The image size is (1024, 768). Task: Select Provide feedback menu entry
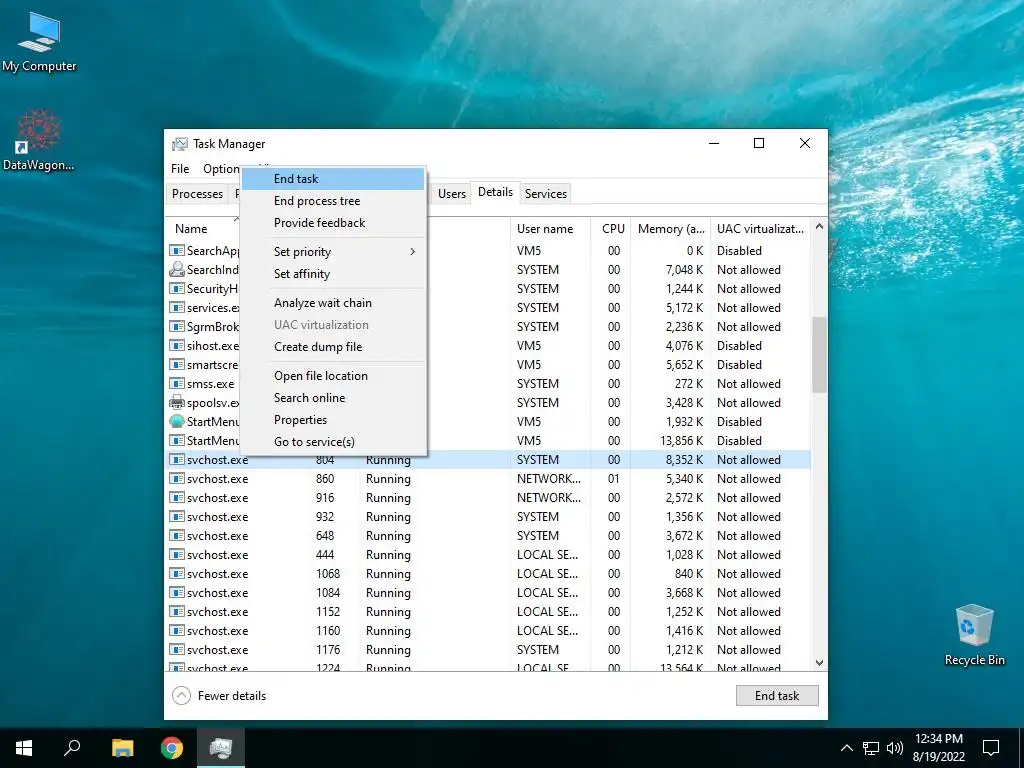point(333,223)
